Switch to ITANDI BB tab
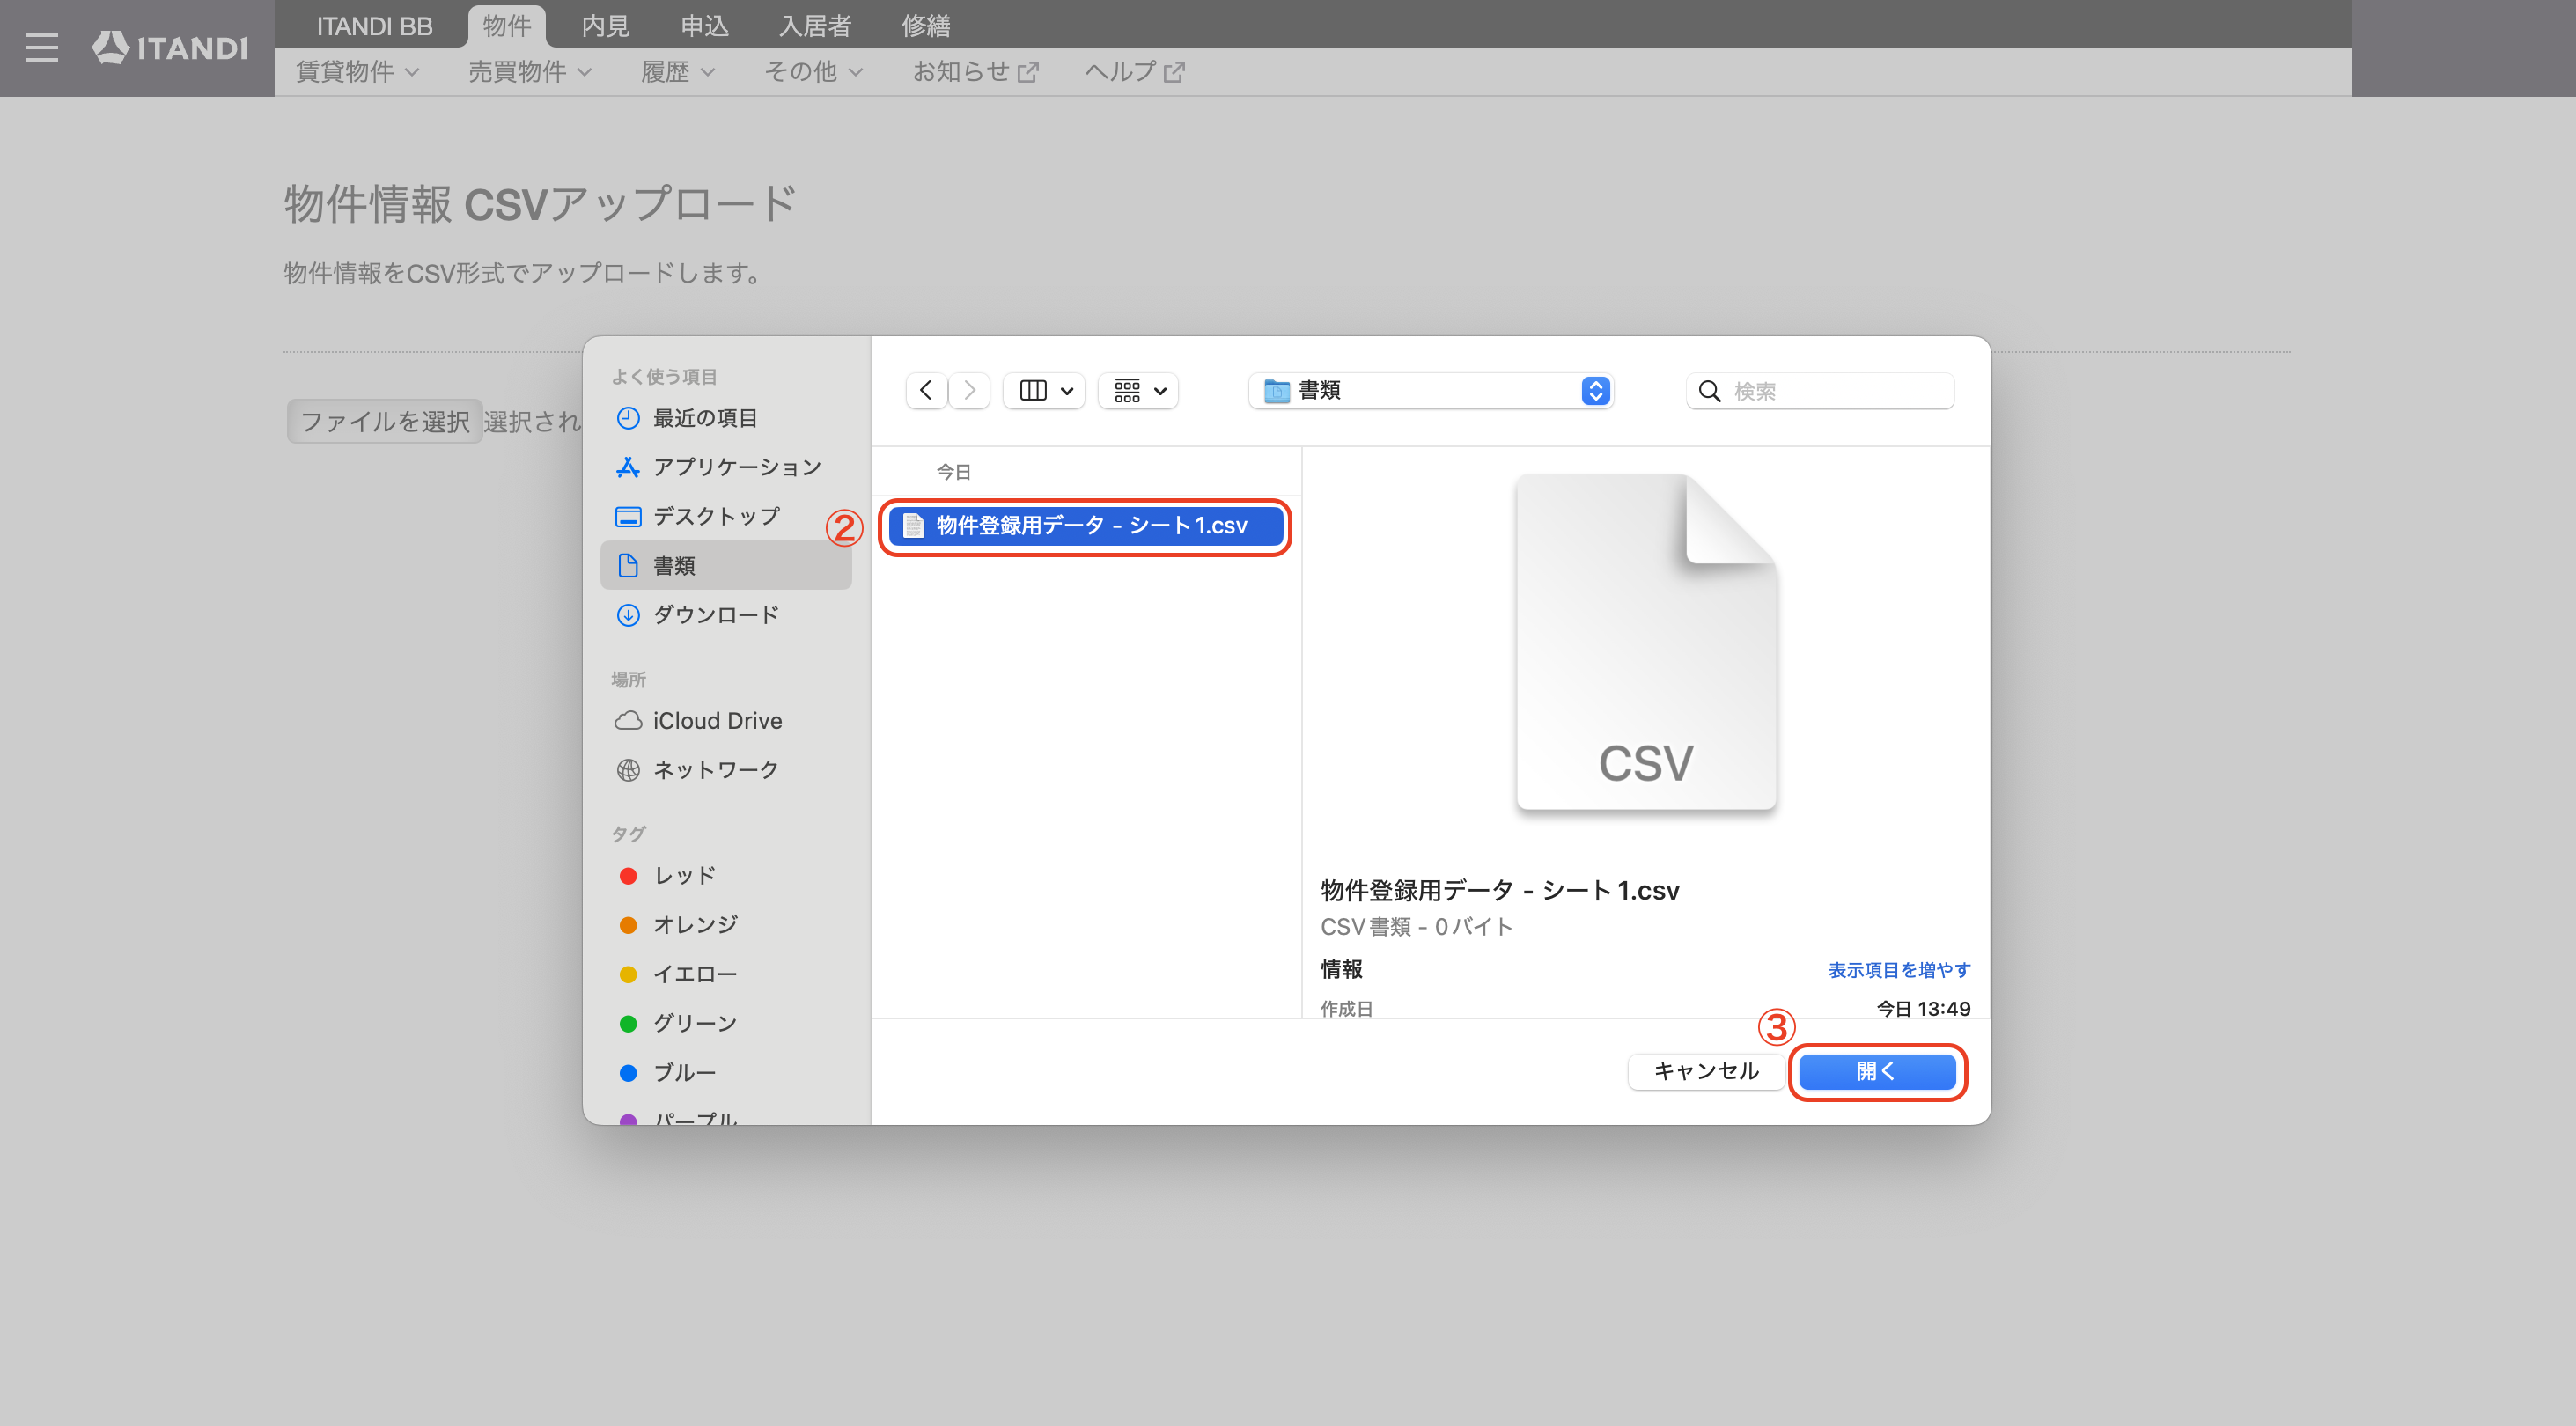This screenshot has height=1426, width=2576. click(x=374, y=26)
